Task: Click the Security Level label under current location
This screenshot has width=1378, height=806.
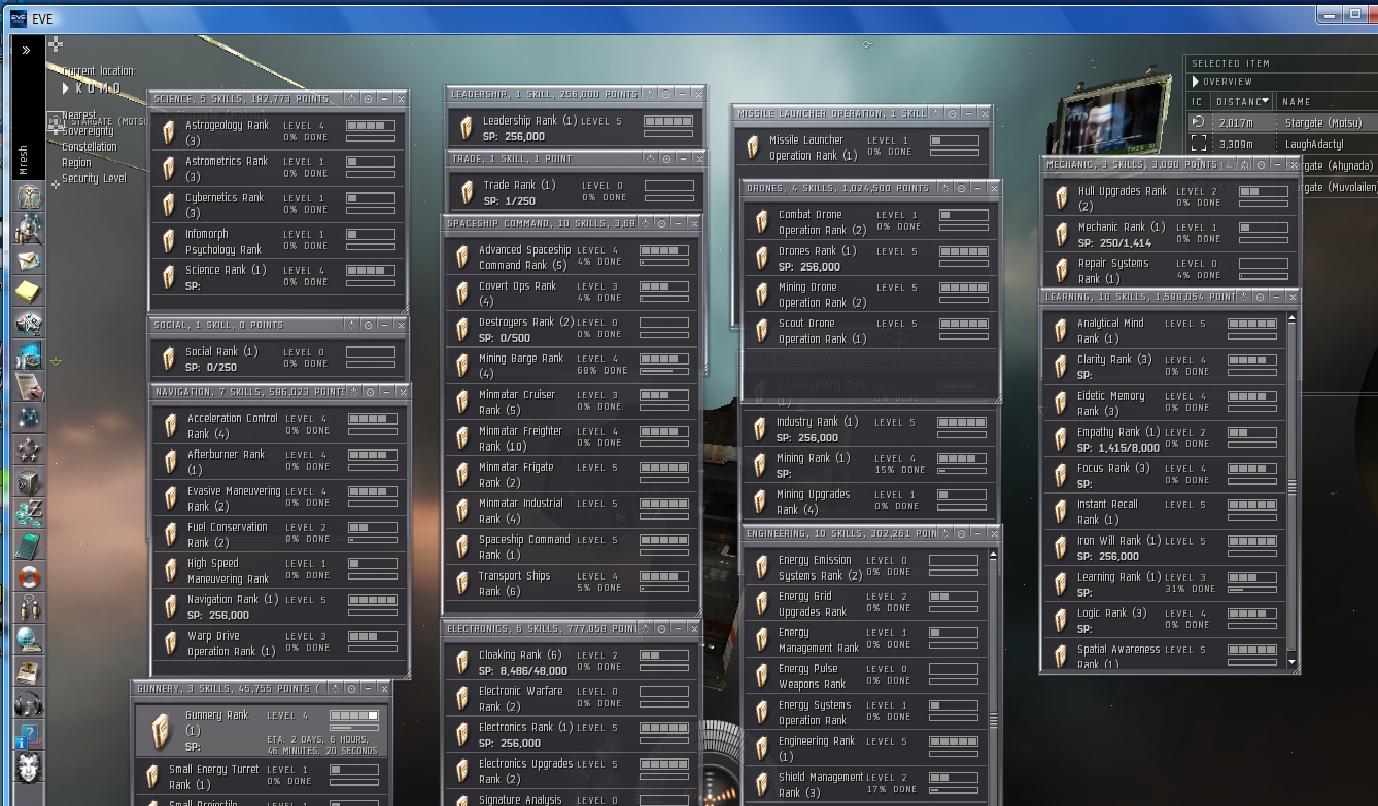Action: 94,178
